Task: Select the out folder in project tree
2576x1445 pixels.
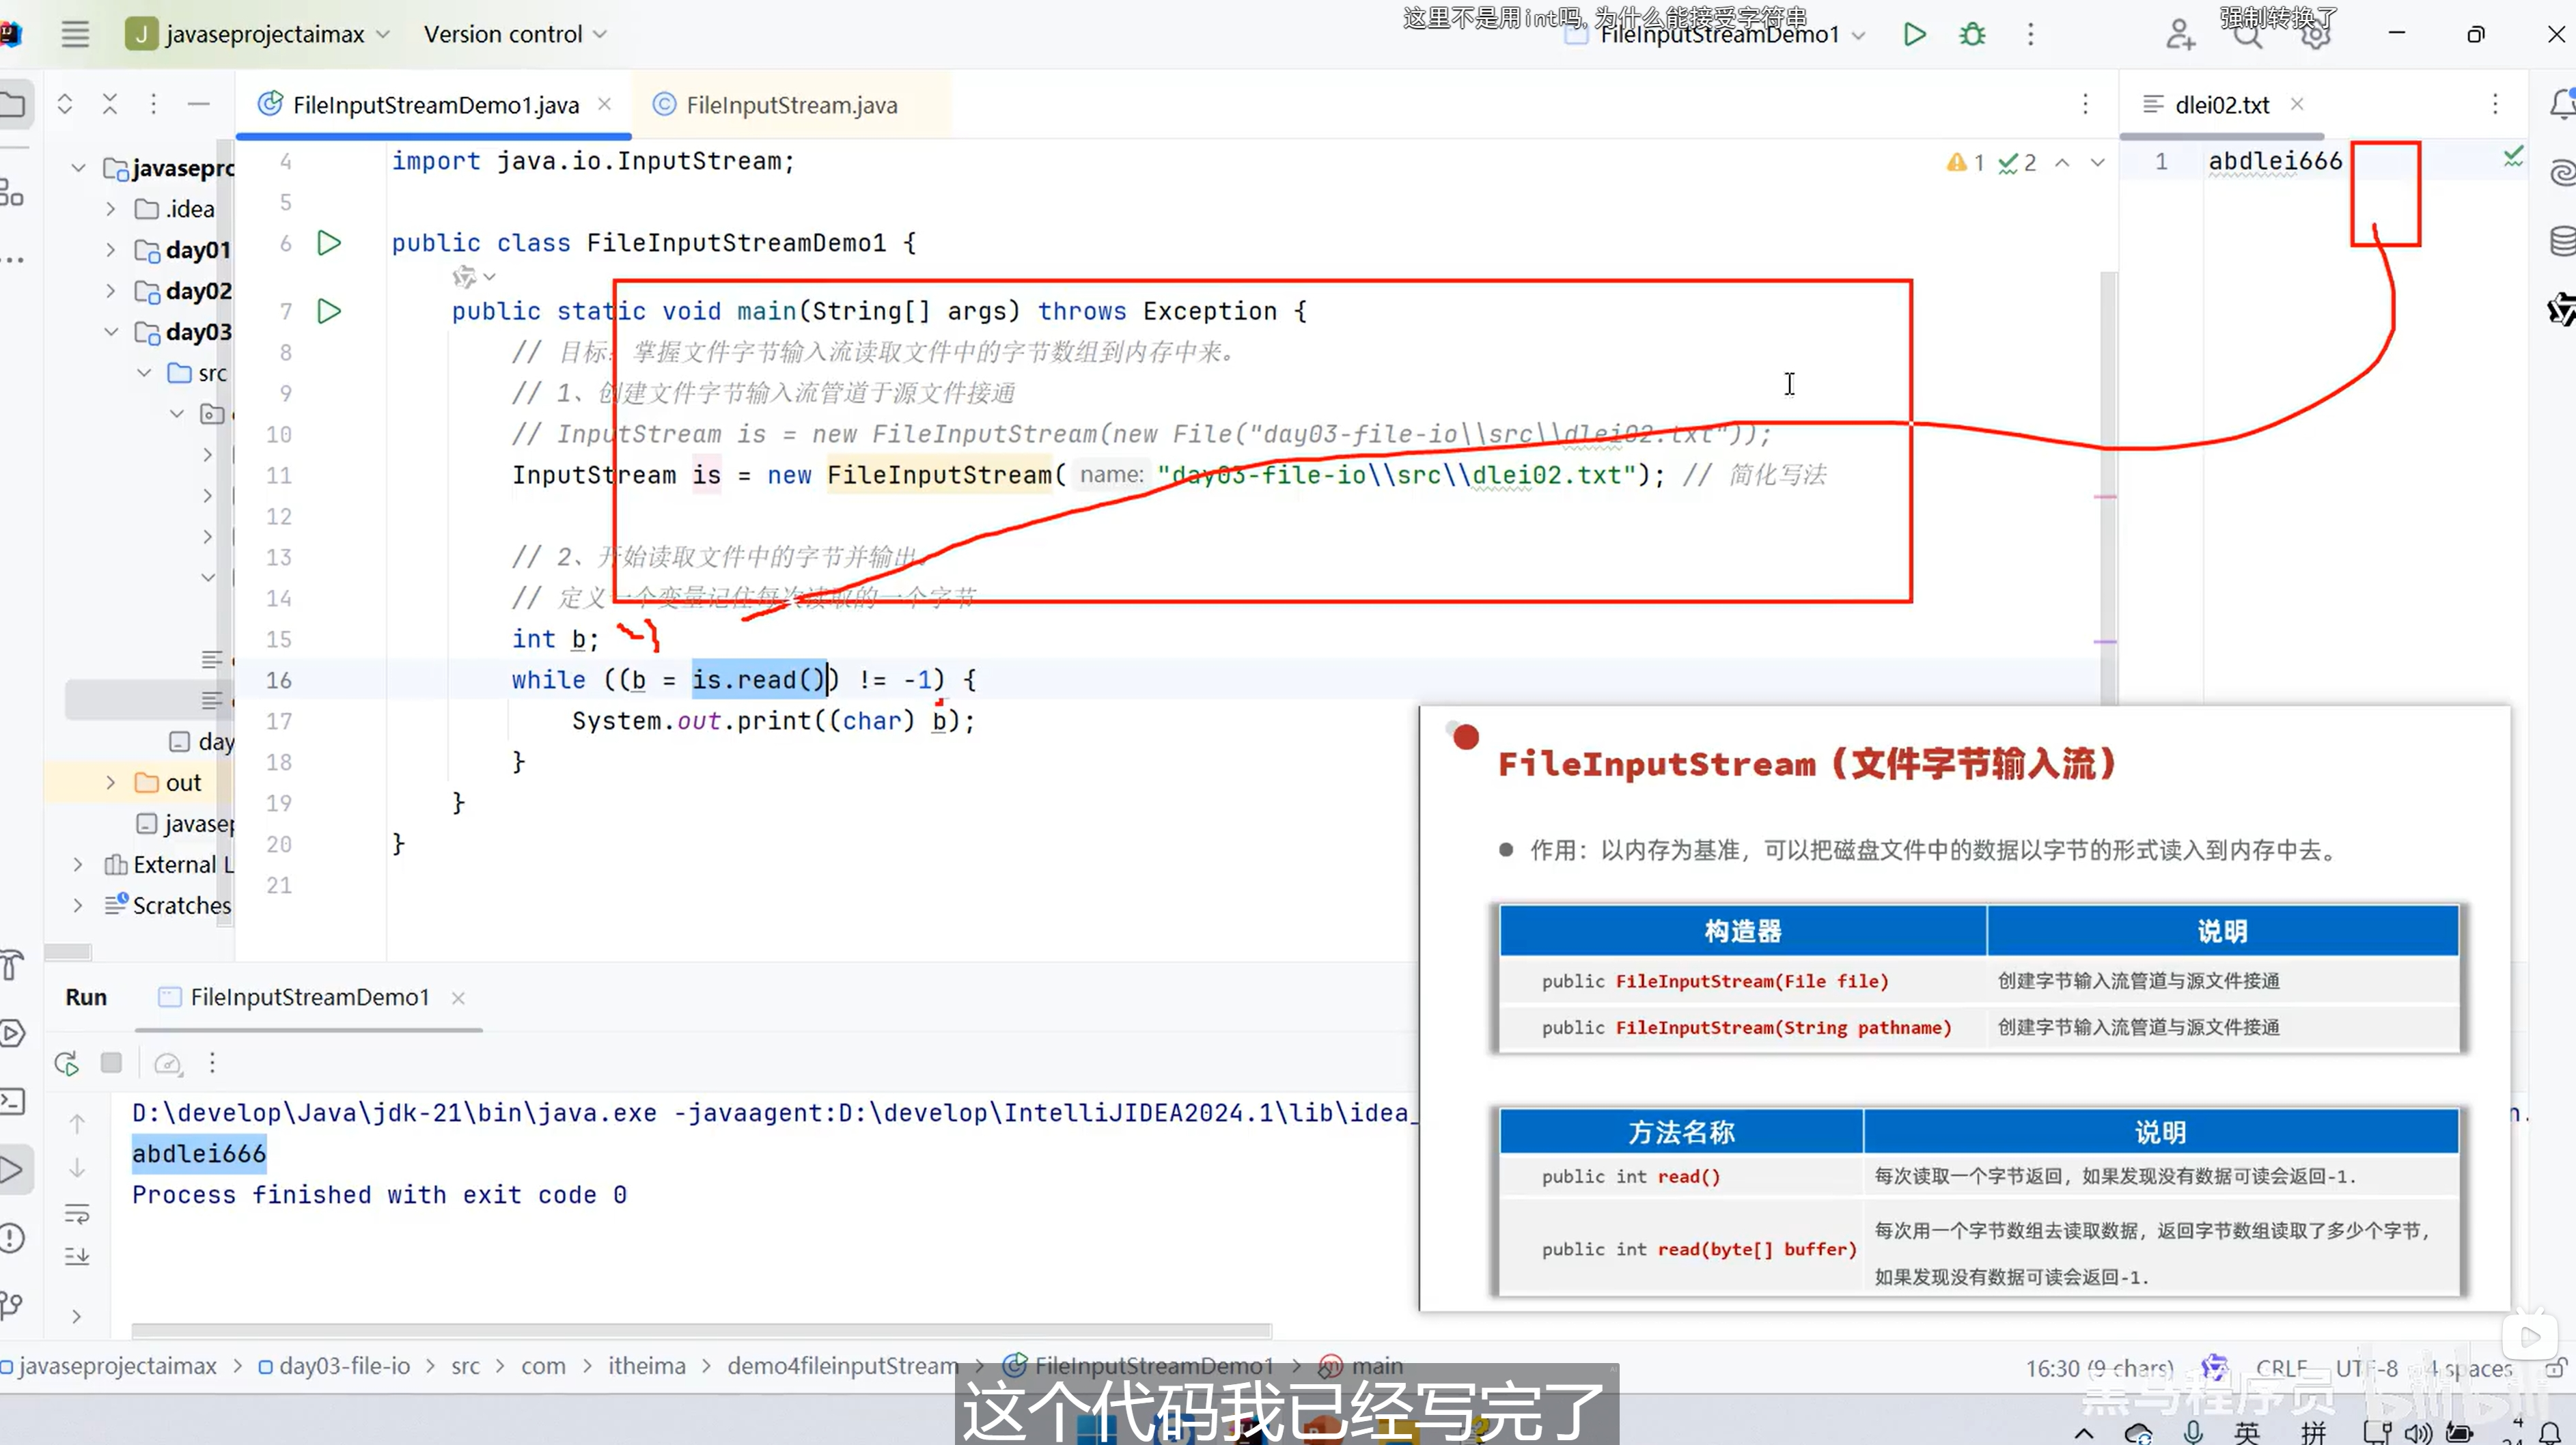Action: pos(183,783)
